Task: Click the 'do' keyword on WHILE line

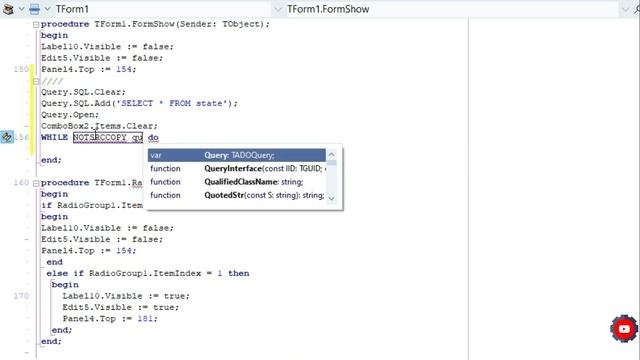Action: click(153, 138)
